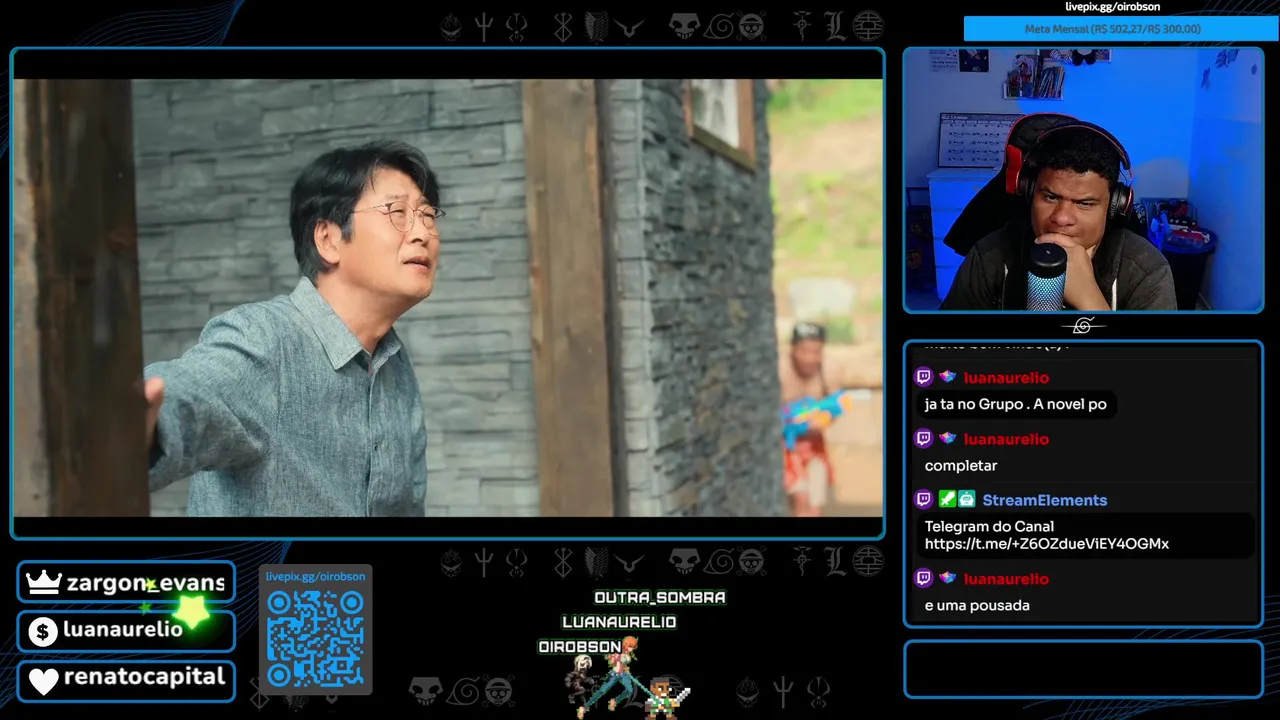
Task: Click the Twitch icon above 'completar' message
Action: (x=923, y=439)
